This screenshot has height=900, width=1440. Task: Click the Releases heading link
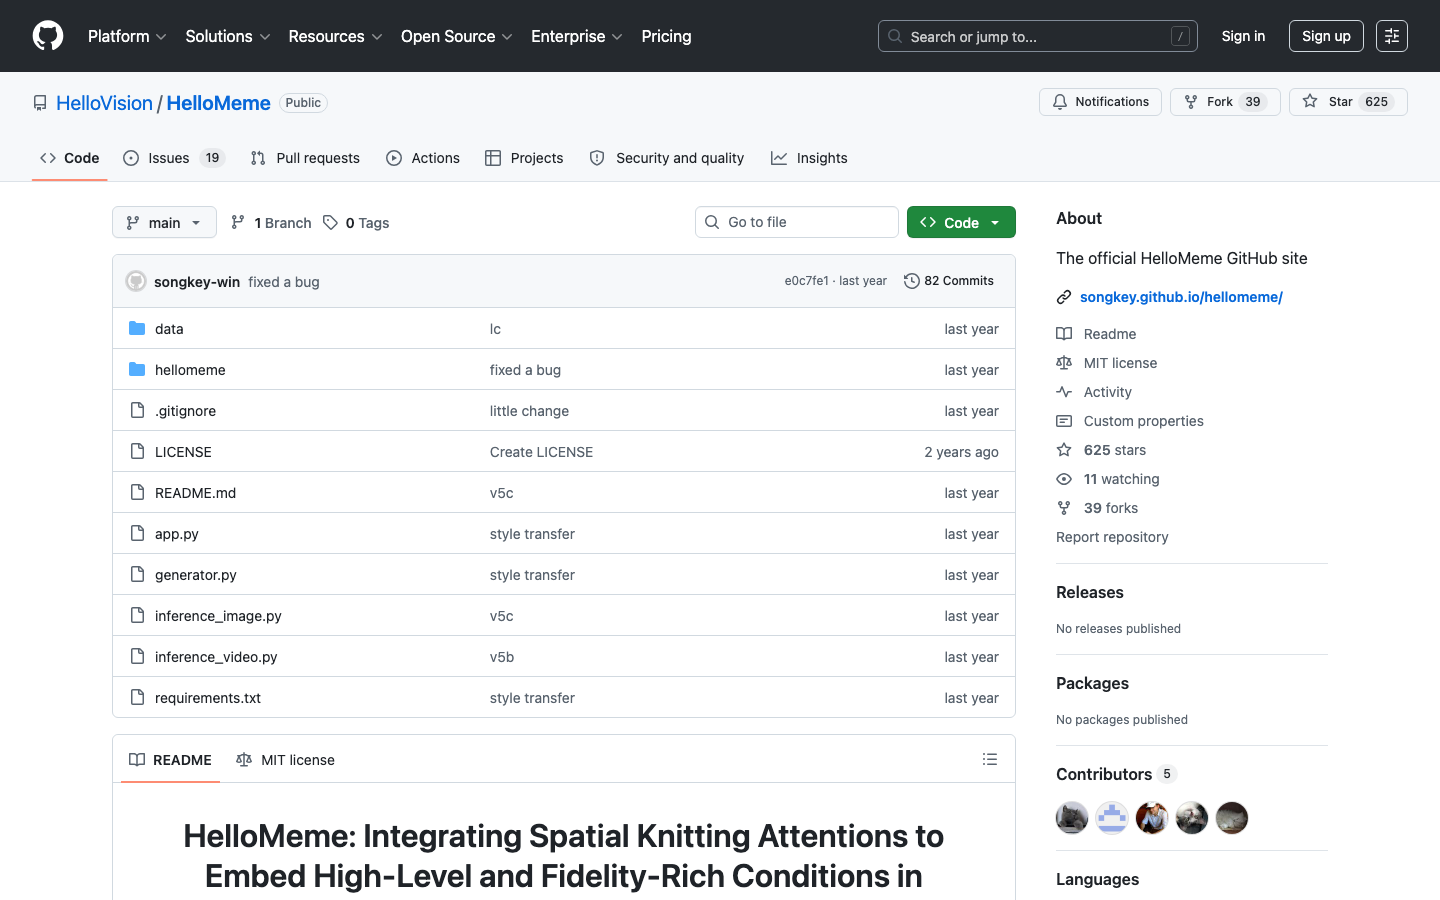coord(1090,592)
